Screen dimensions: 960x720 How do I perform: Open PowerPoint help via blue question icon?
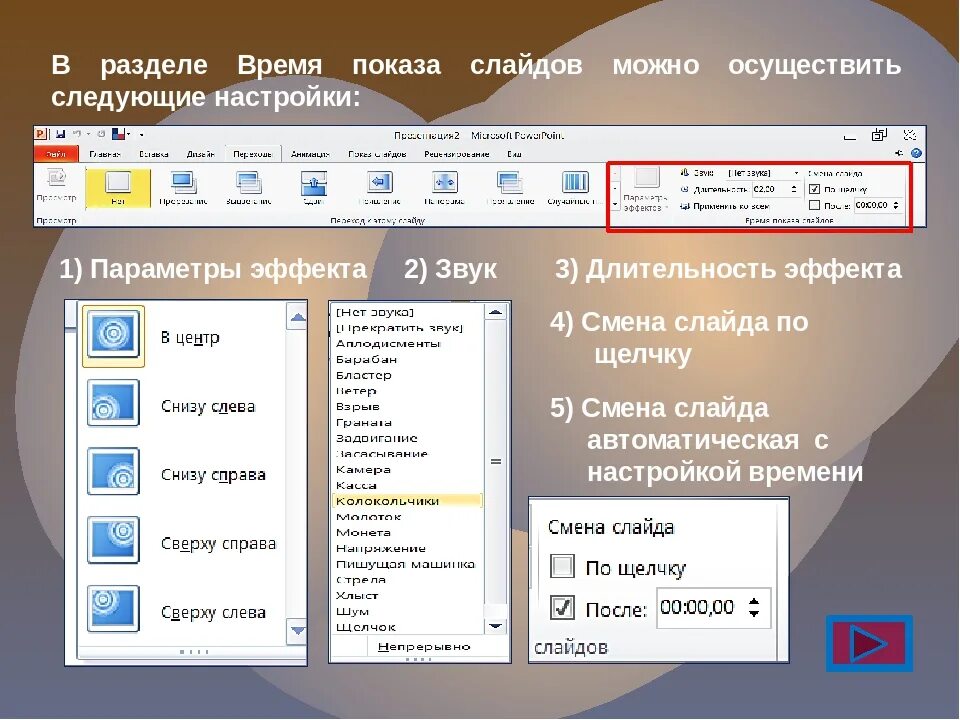pyautogui.click(x=916, y=153)
